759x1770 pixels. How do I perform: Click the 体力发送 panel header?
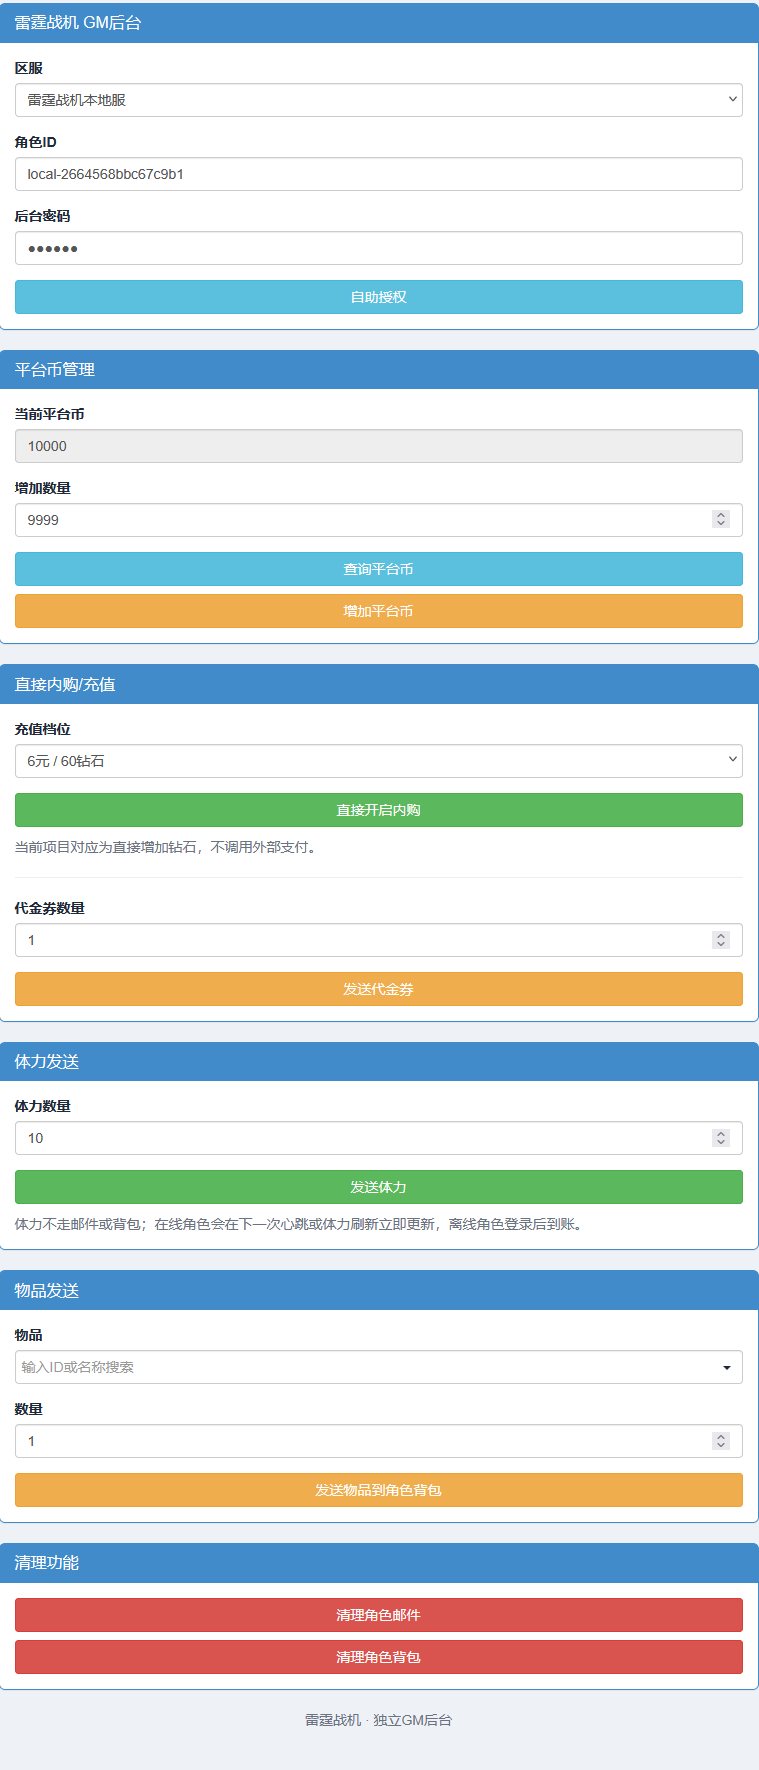379,1062
